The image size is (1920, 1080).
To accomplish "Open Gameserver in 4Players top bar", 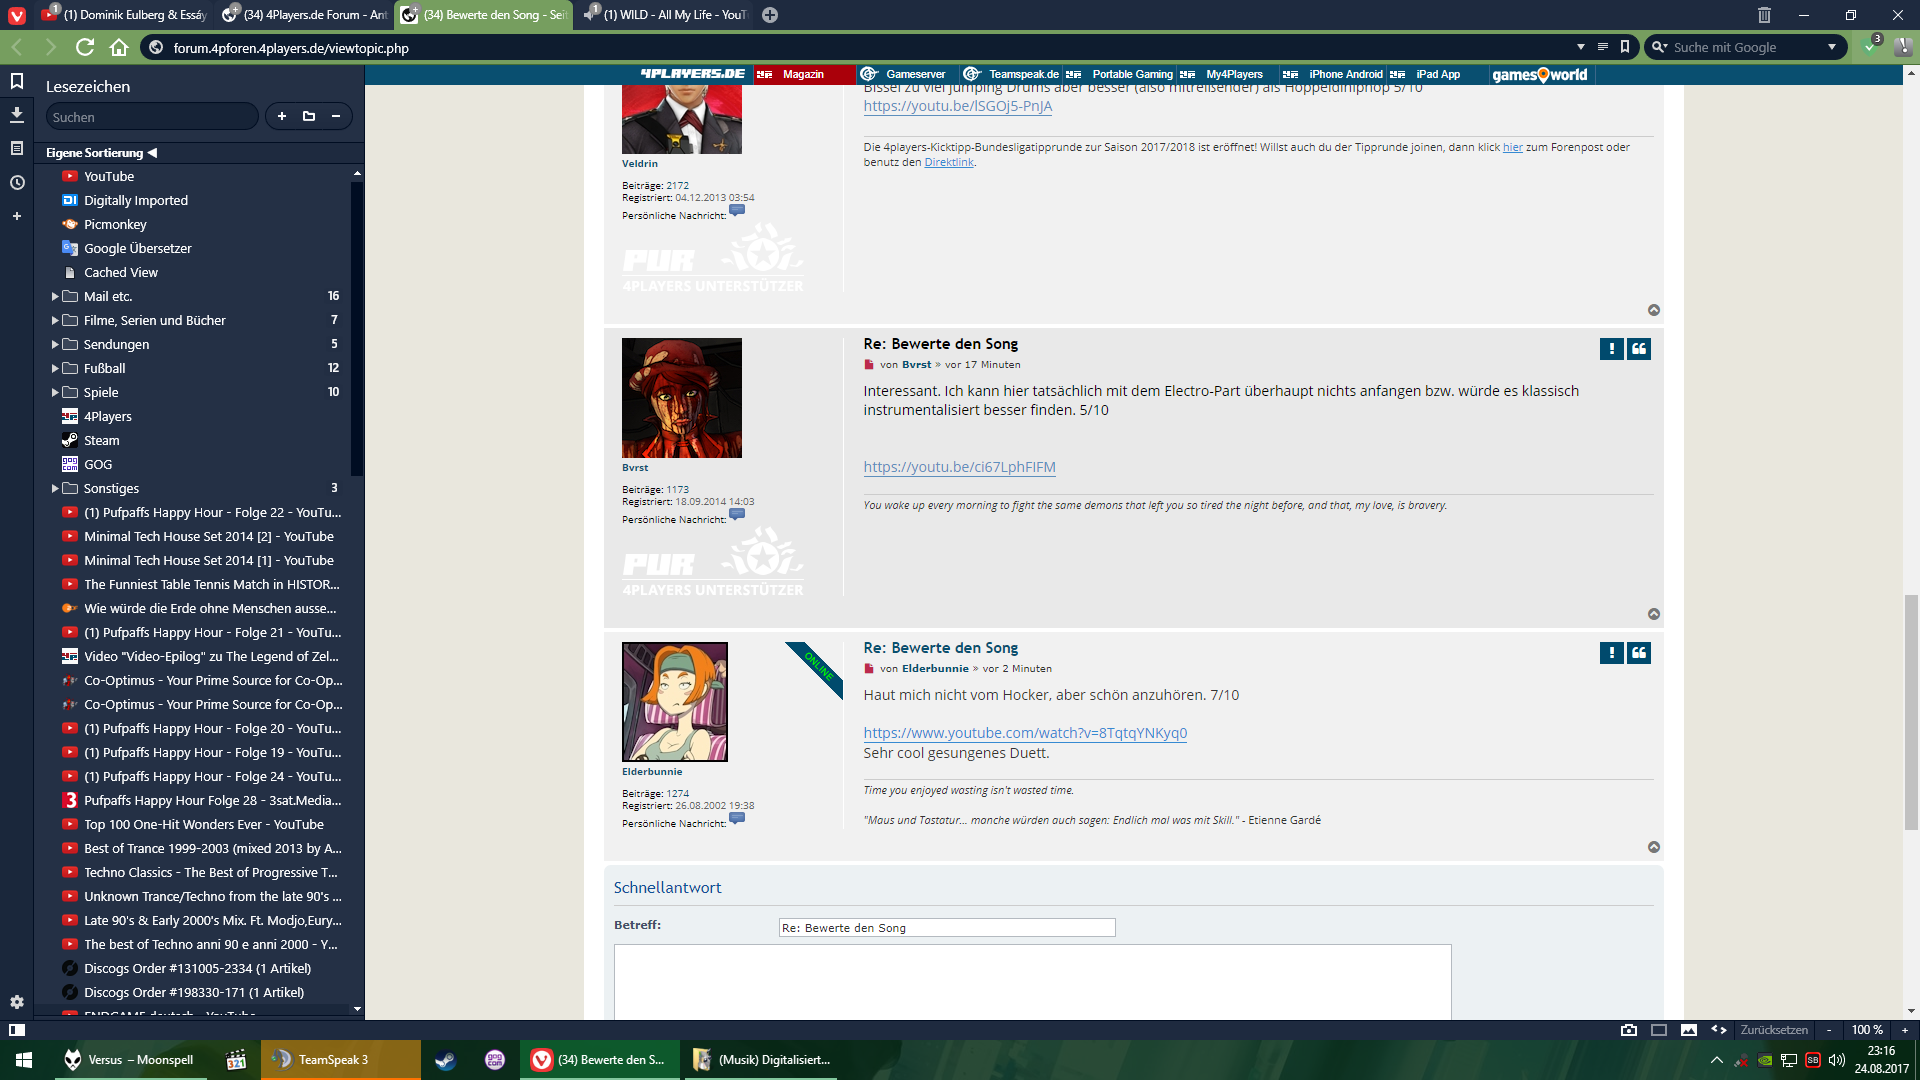I will pos(903,74).
